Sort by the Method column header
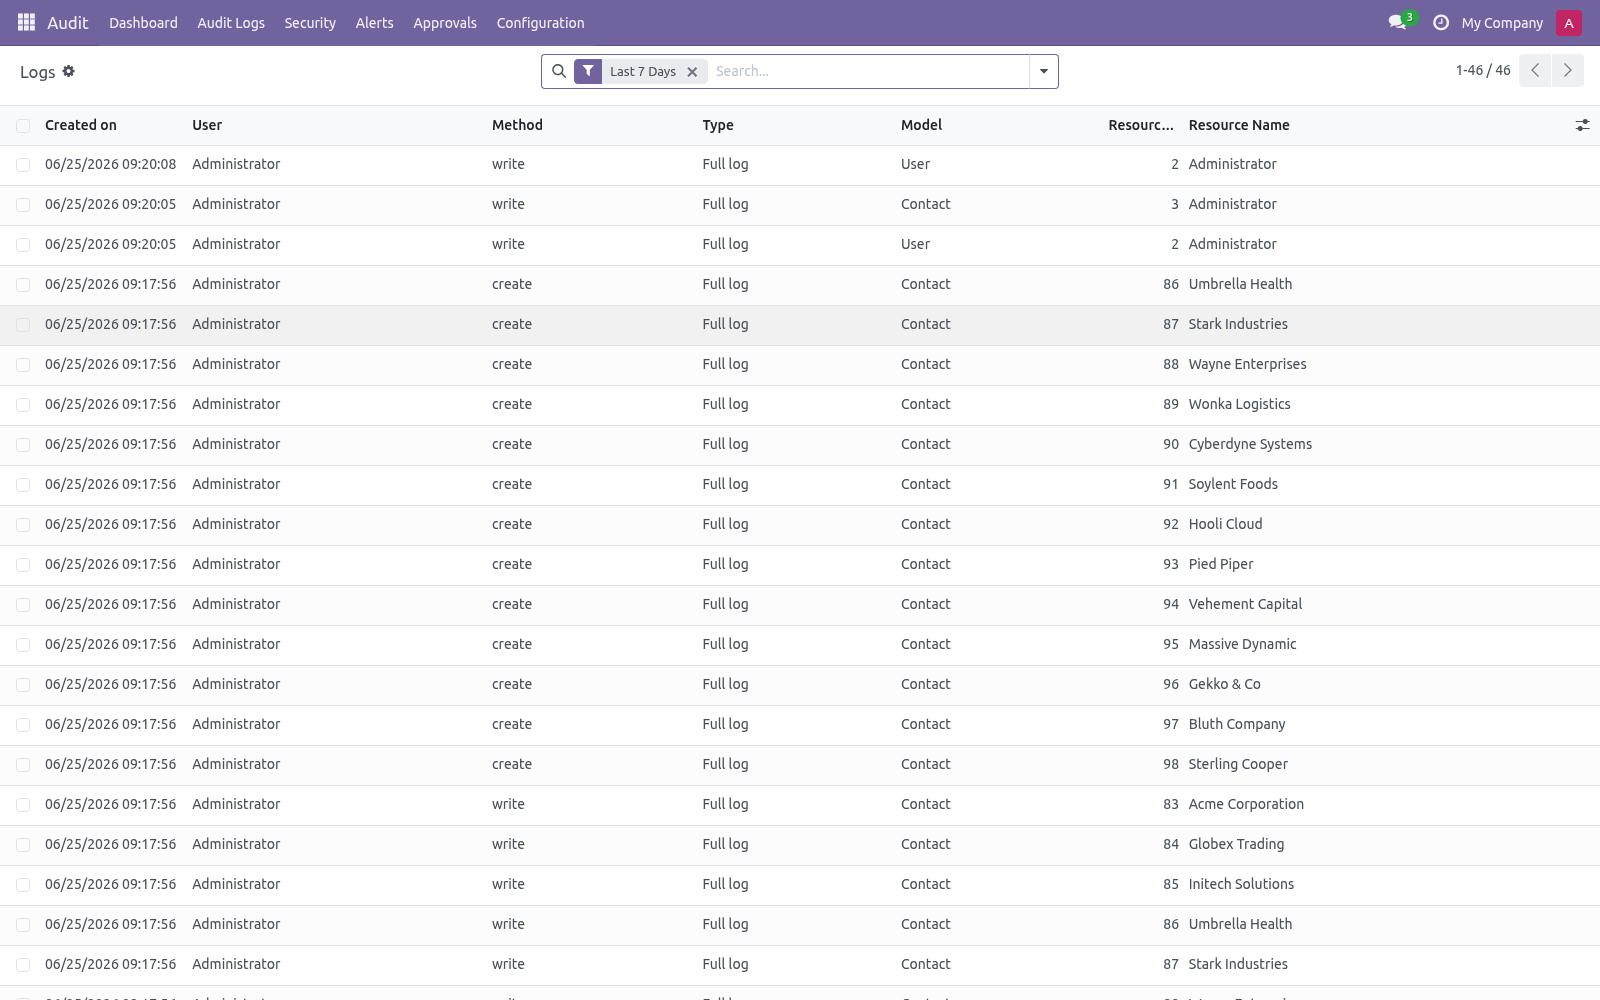 [x=517, y=125]
